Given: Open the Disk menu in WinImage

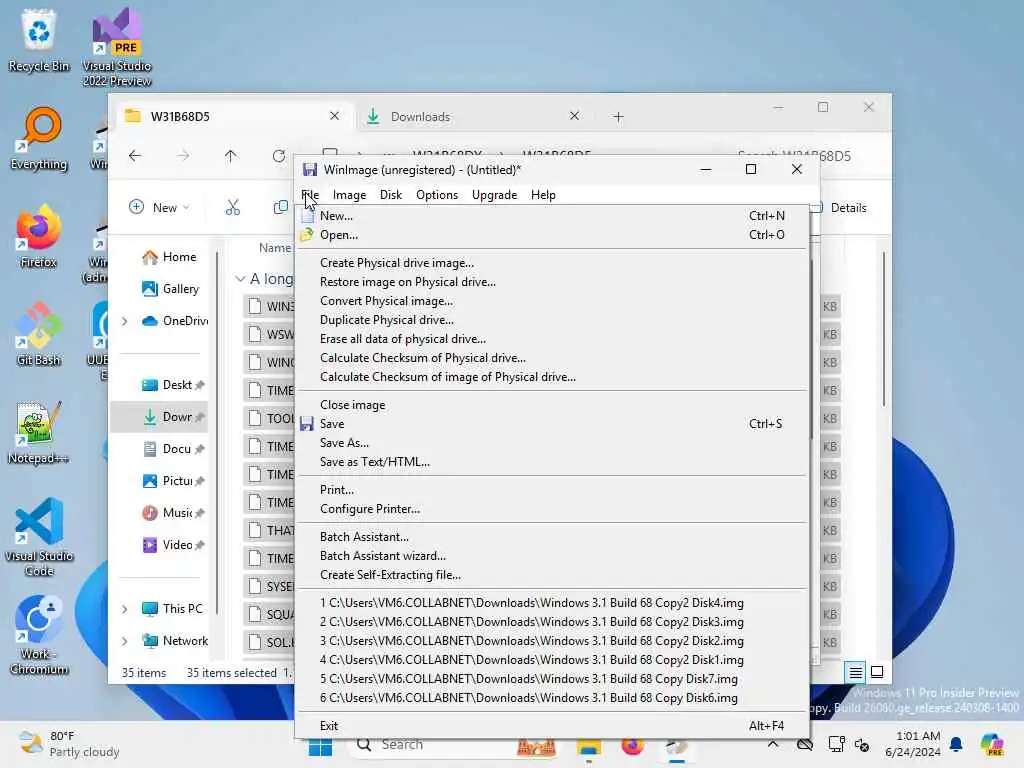Looking at the screenshot, I should point(391,195).
